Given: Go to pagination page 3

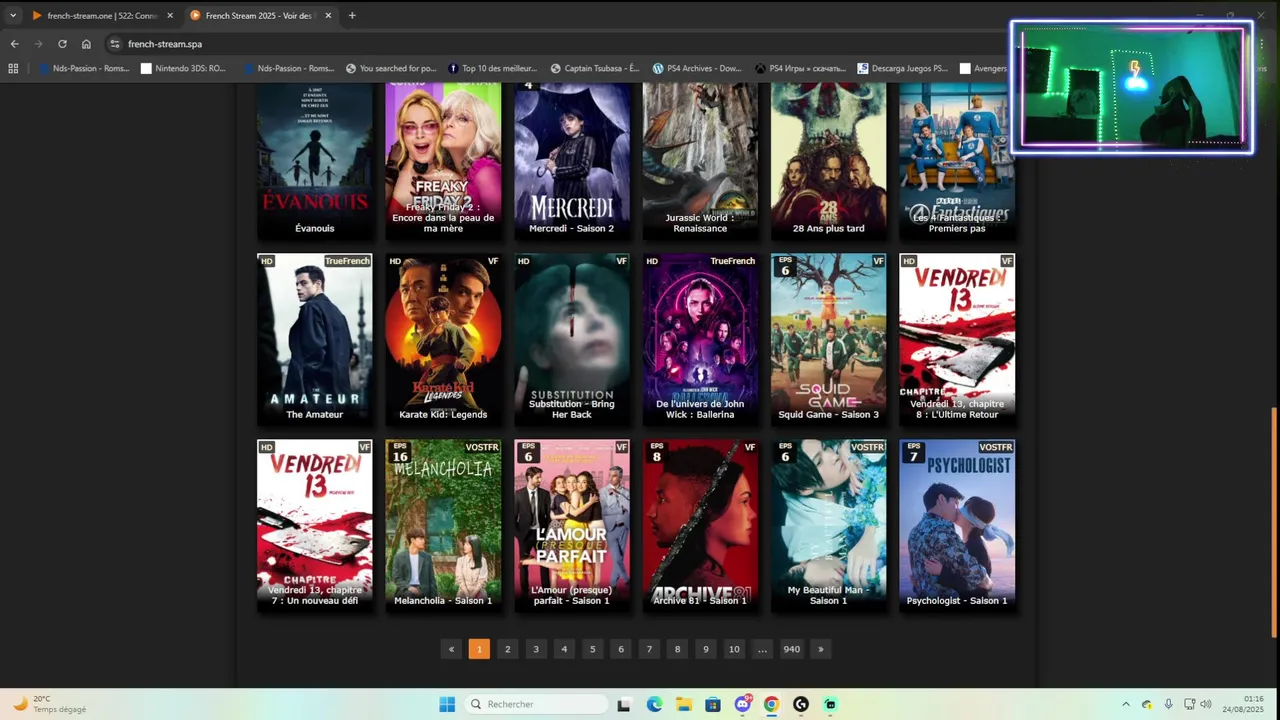Looking at the screenshot, I should click(536, 649).
